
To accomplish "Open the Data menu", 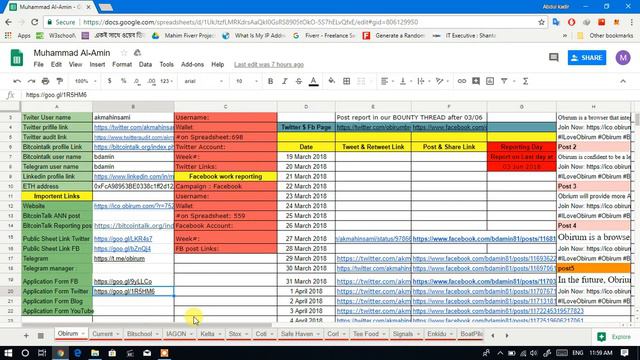I will click(145, 64).
